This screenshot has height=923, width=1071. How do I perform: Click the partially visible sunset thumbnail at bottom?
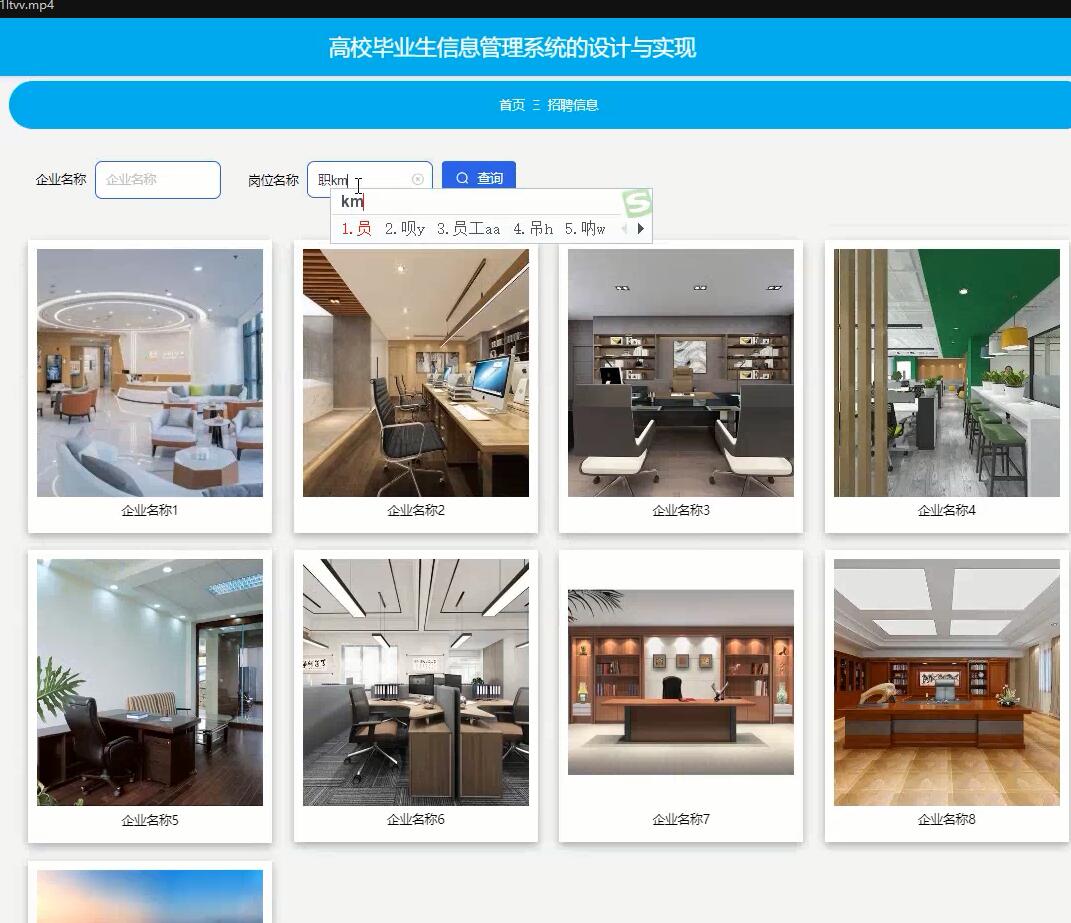pyautogui.click(x=149, y=896)
